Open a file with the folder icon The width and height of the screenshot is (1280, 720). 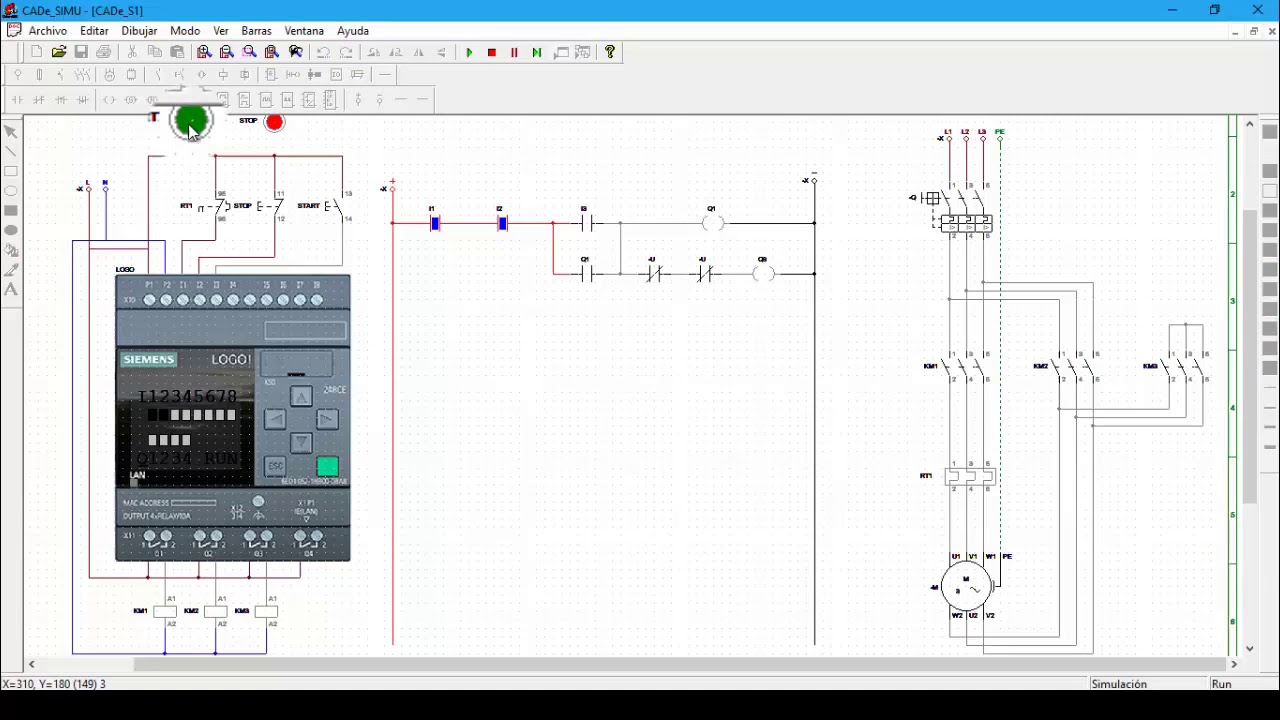pos(59,52)
